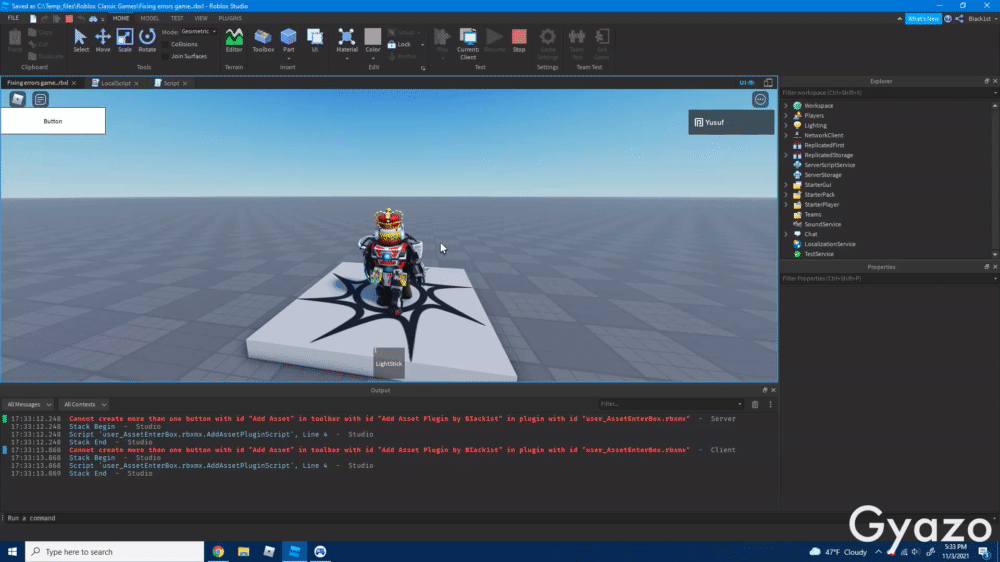Open the top bar help icon
Image resolution: width=1000 pixels, height=562 pixels.
coord(948,19)
